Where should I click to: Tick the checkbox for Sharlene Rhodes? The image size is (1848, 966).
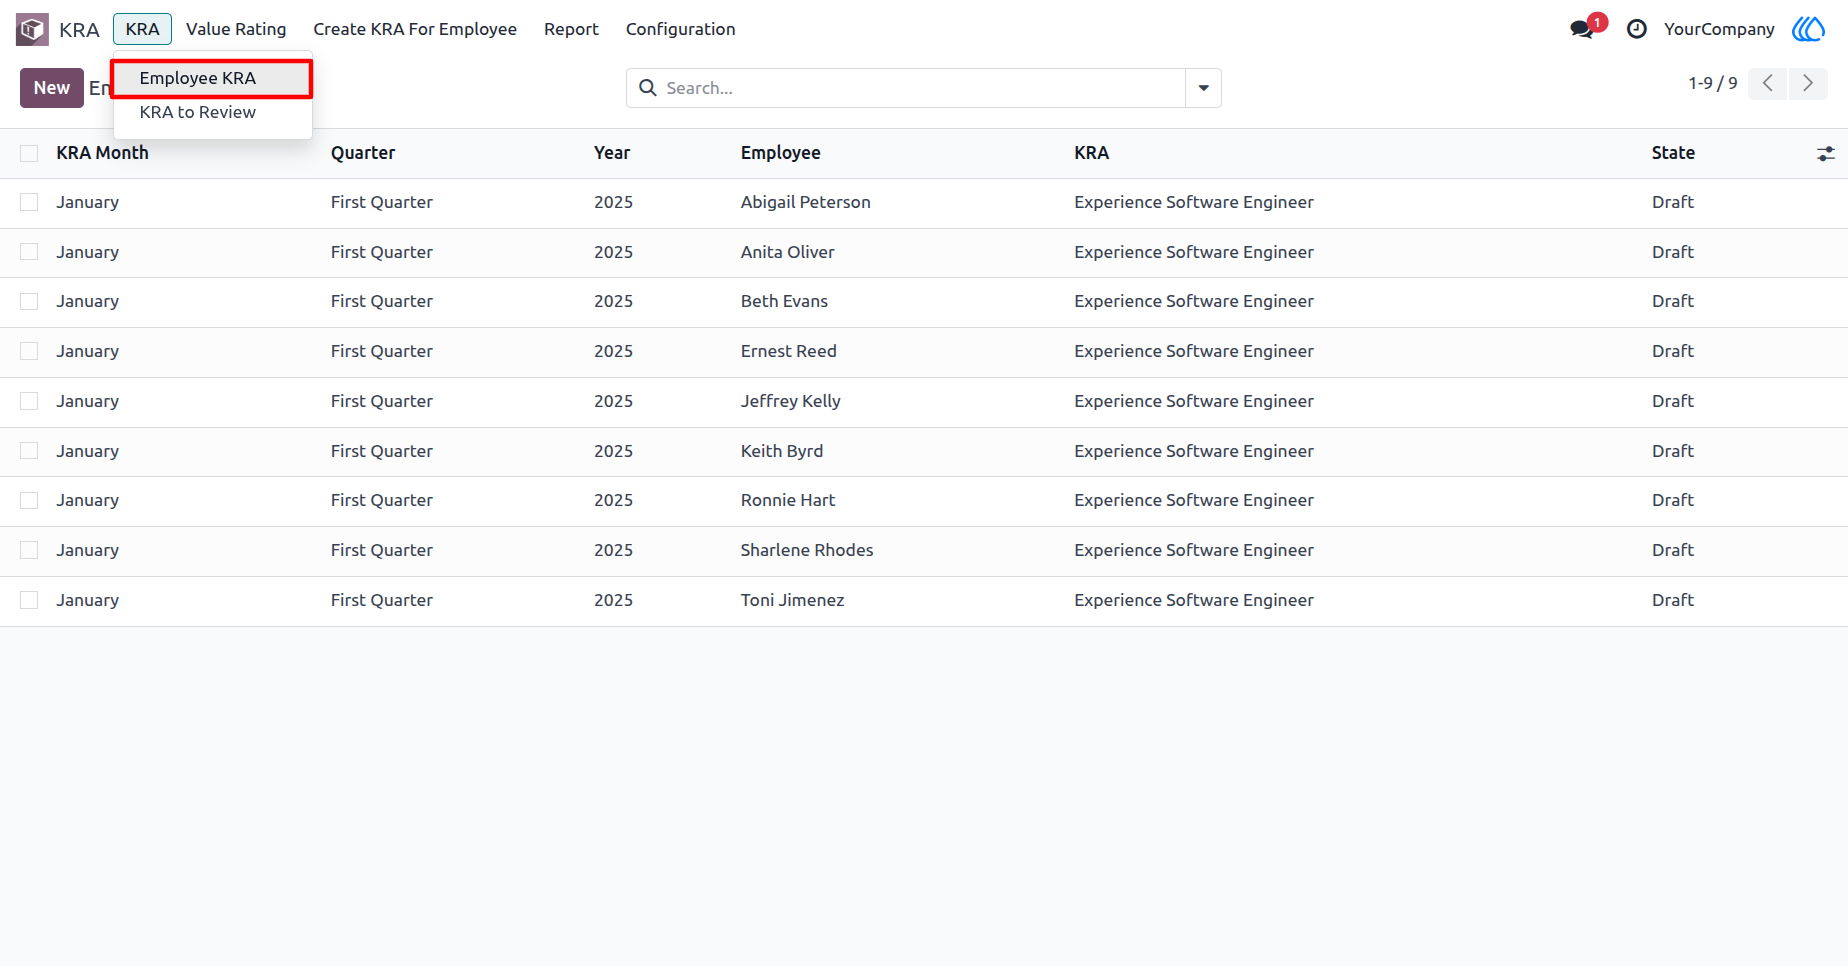pos(29,550)
